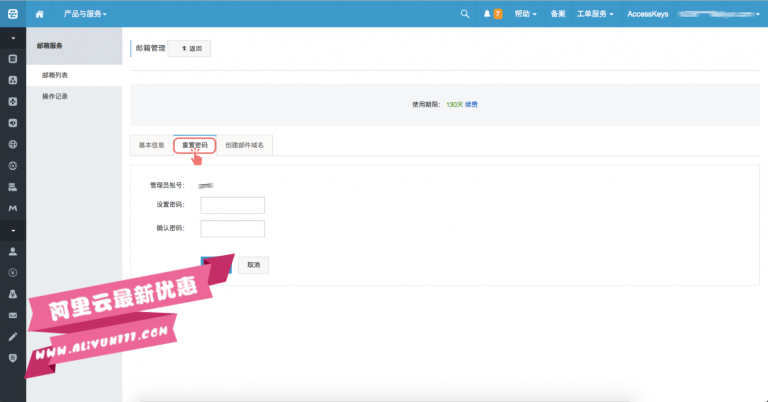Click the stacked servers icon in sidebar
Screen dimensions: 768x402
(x=13, y=187)
